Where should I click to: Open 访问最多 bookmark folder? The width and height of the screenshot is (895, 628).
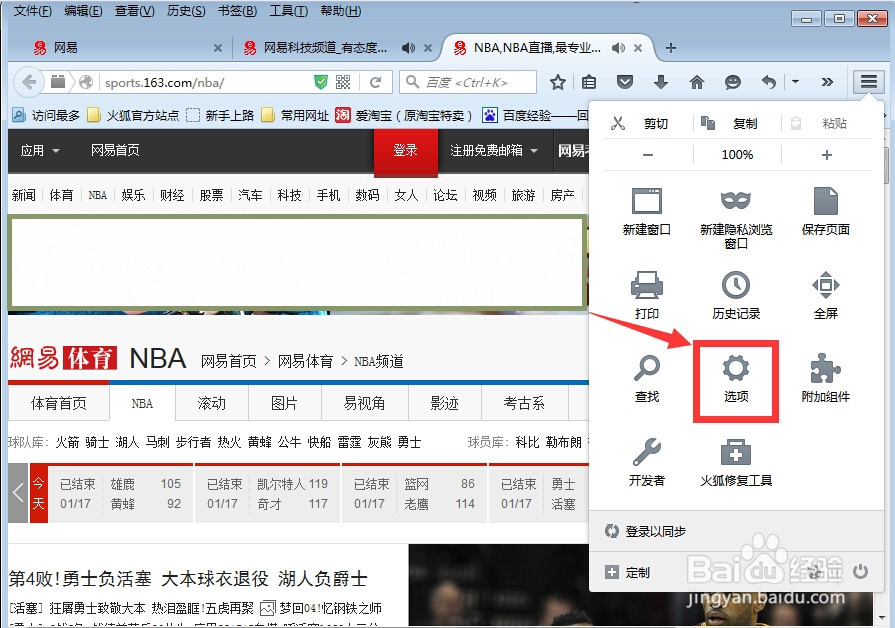click(x=46, y=115)
